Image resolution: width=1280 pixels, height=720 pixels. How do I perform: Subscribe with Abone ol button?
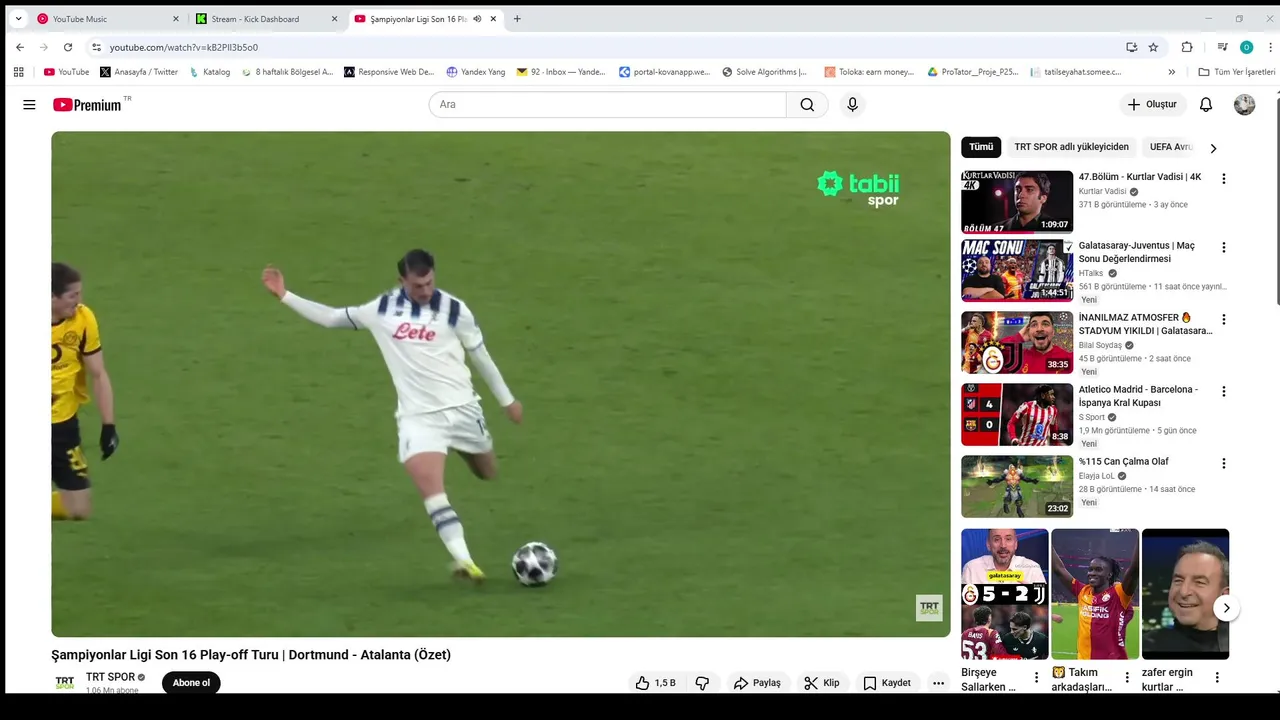tap(191, 683)
